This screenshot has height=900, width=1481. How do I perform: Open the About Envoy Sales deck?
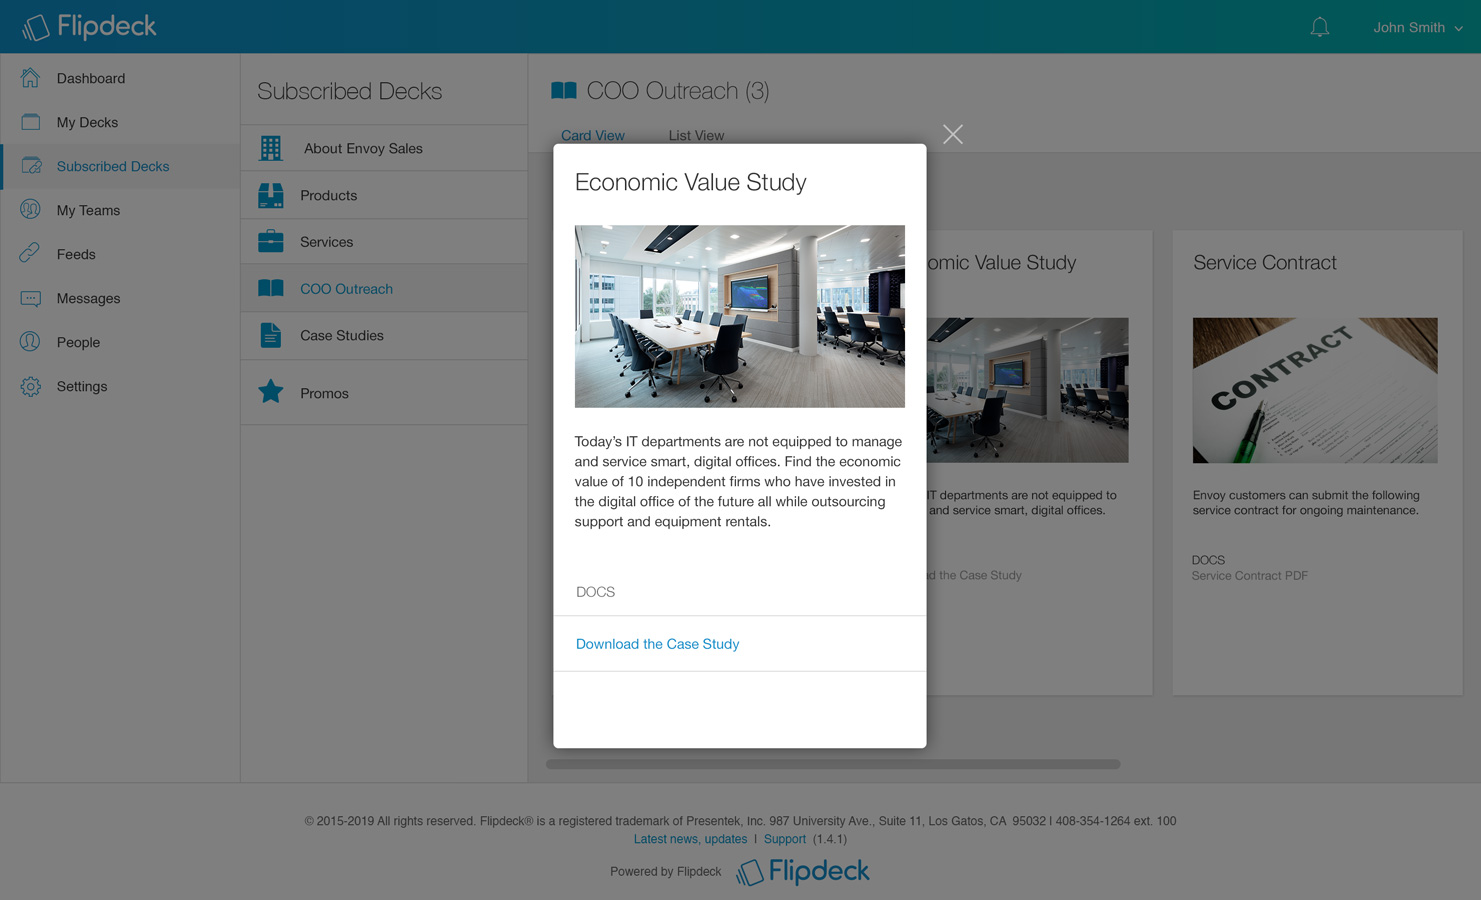point(384,148)
